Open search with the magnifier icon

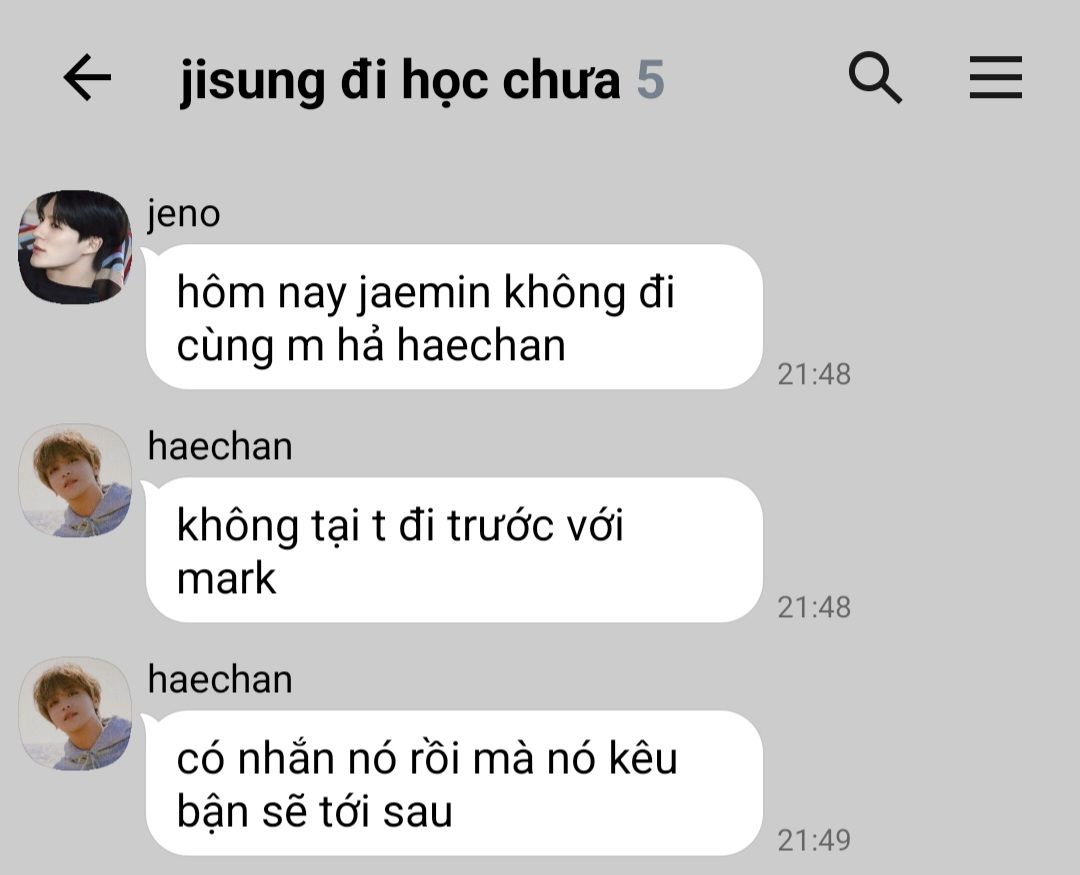click(x=875, y=77)
